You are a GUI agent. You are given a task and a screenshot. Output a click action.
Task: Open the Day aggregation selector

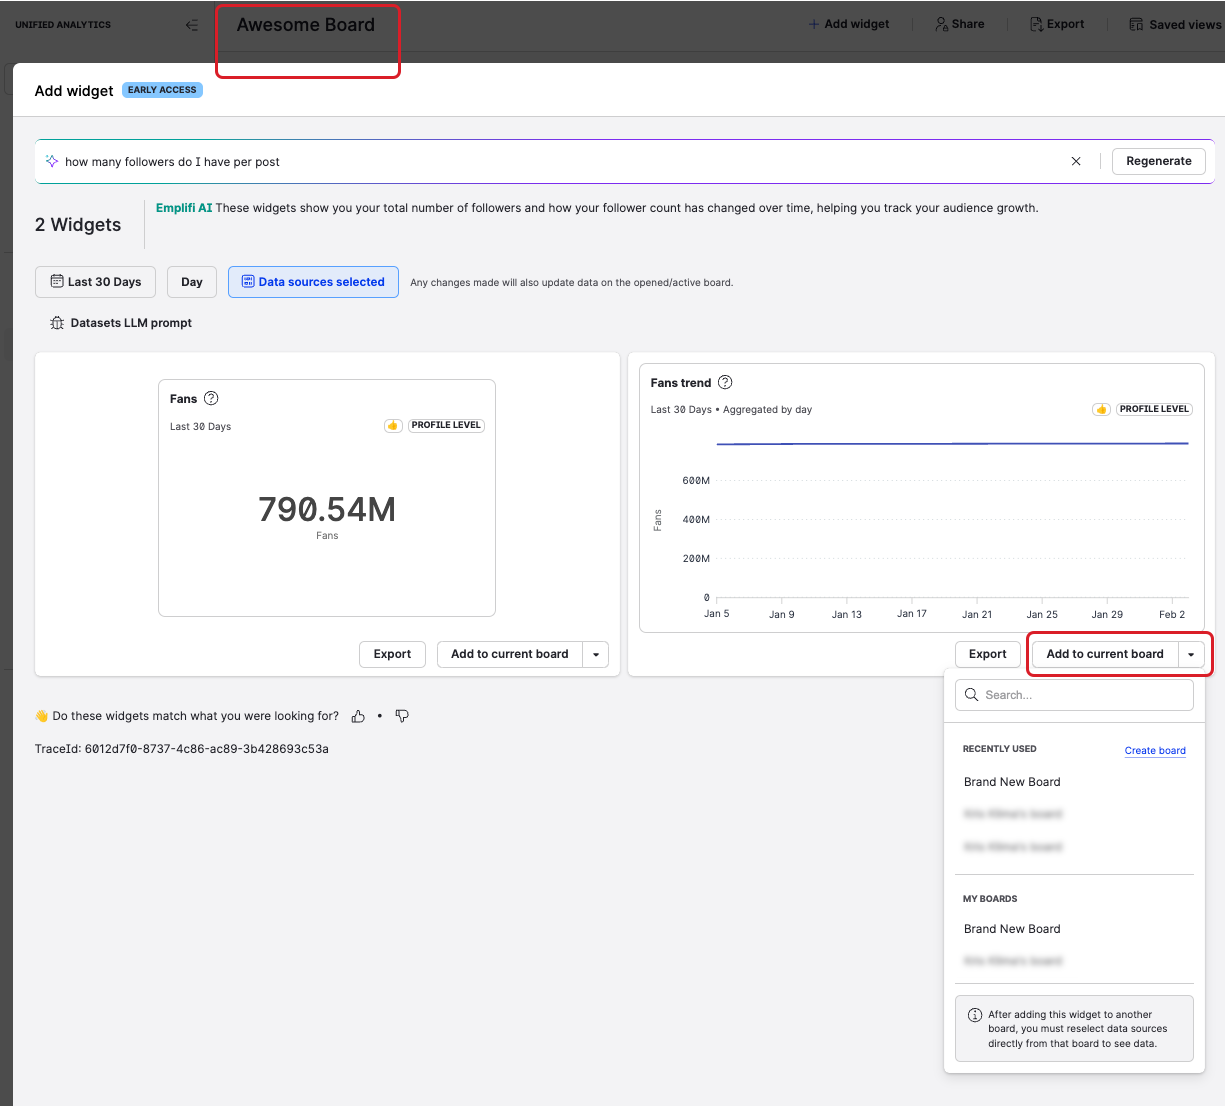click(192, 282)
